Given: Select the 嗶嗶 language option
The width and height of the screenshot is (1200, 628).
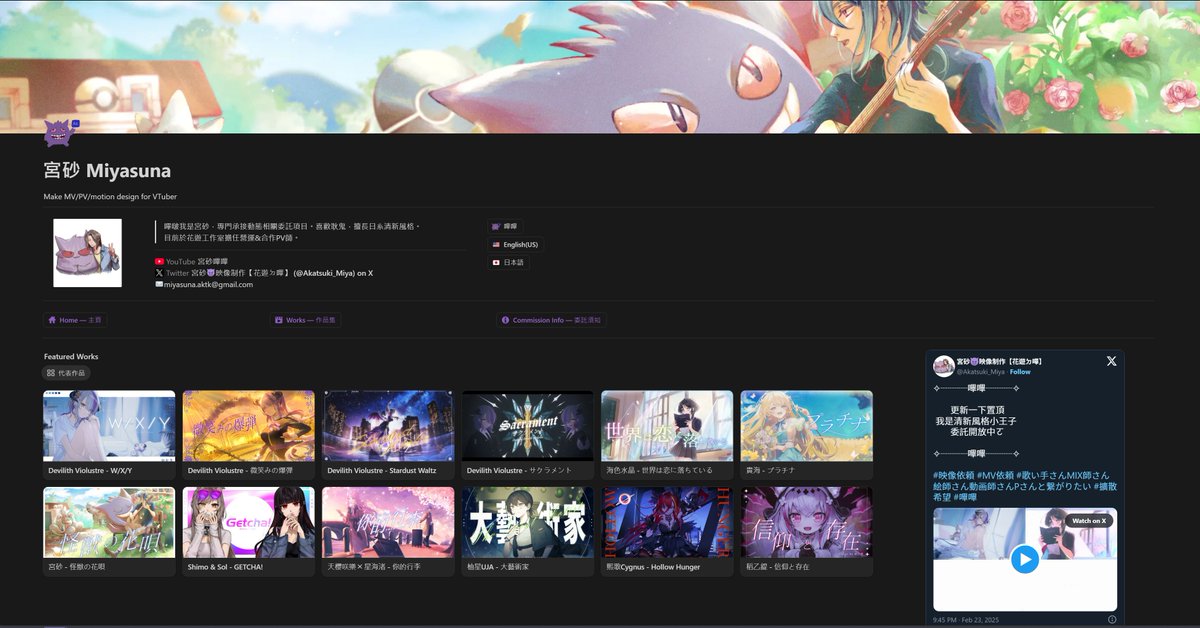Looking at the screenshot, I should (x=505, y=227).
